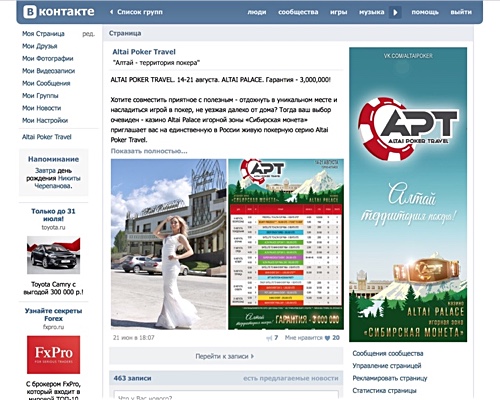Open Мои Фотографии
Image resolution: width=500 pixels, height=400 pixels.
pyautogui.click(x=48, y=58)
